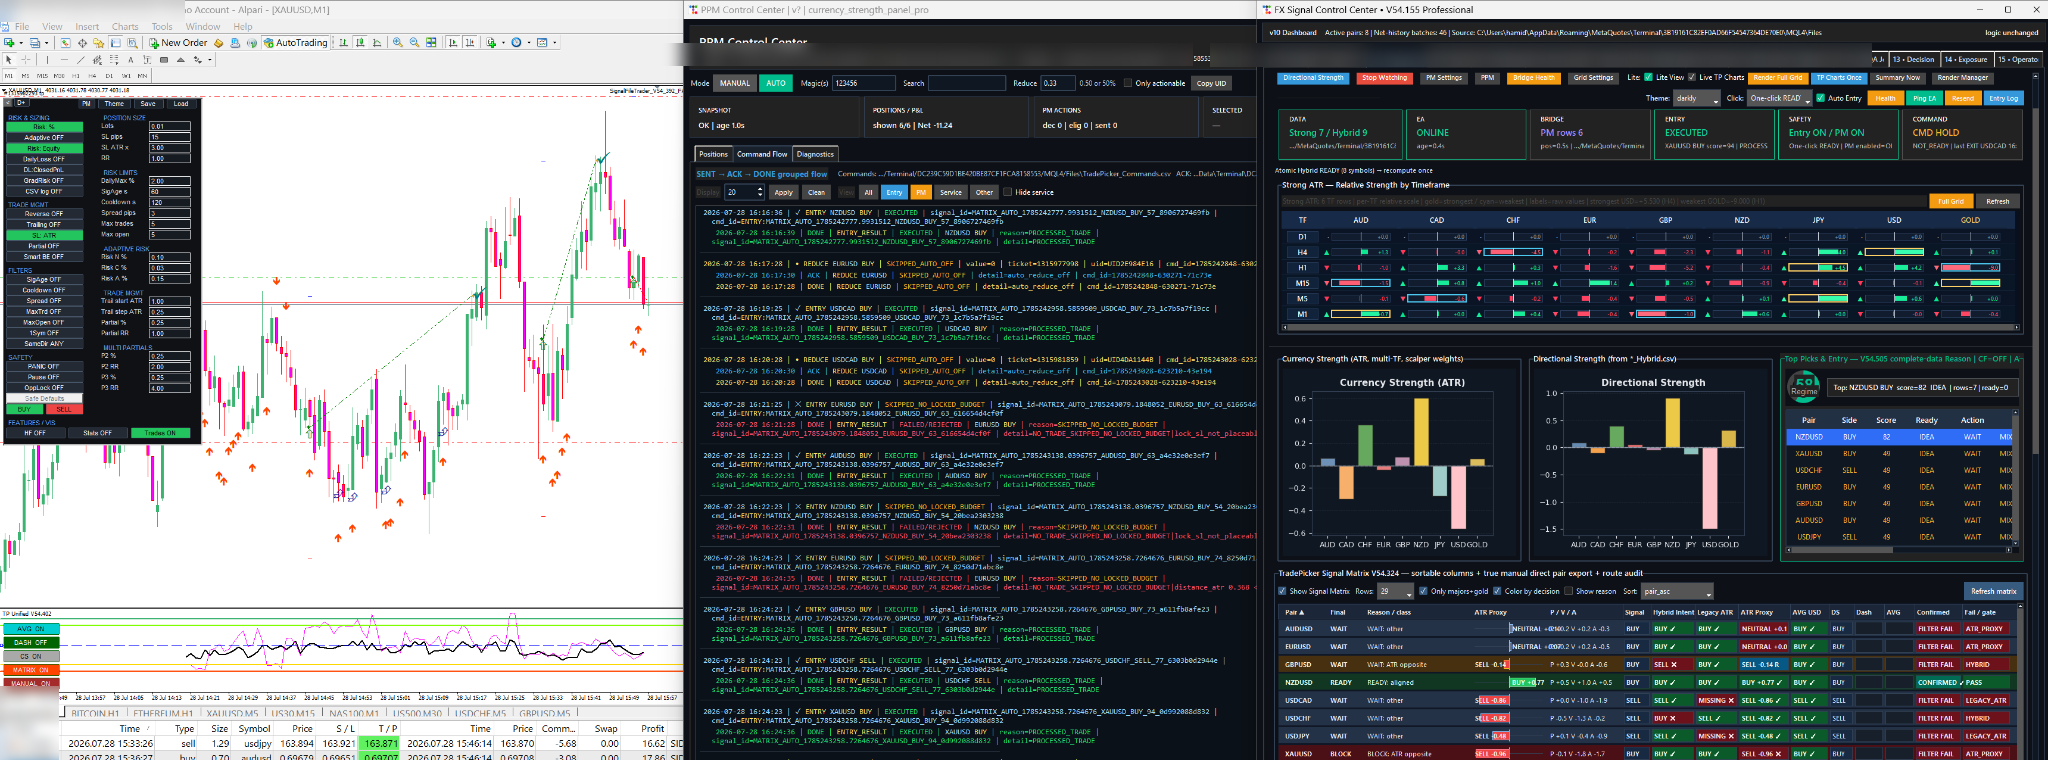
Task: Open New Order in MetaTrader toolbar
Action: point(178,43)
